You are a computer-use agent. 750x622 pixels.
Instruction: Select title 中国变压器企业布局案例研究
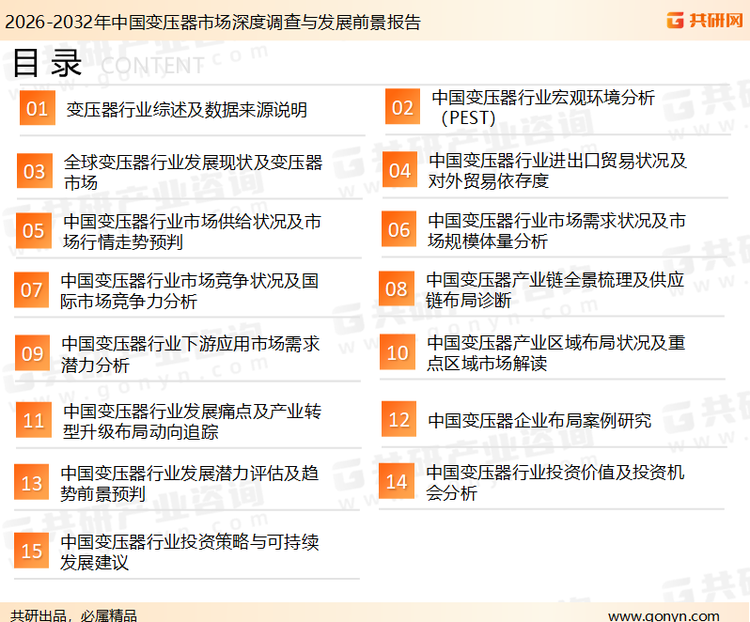click(x=540, y=421)
